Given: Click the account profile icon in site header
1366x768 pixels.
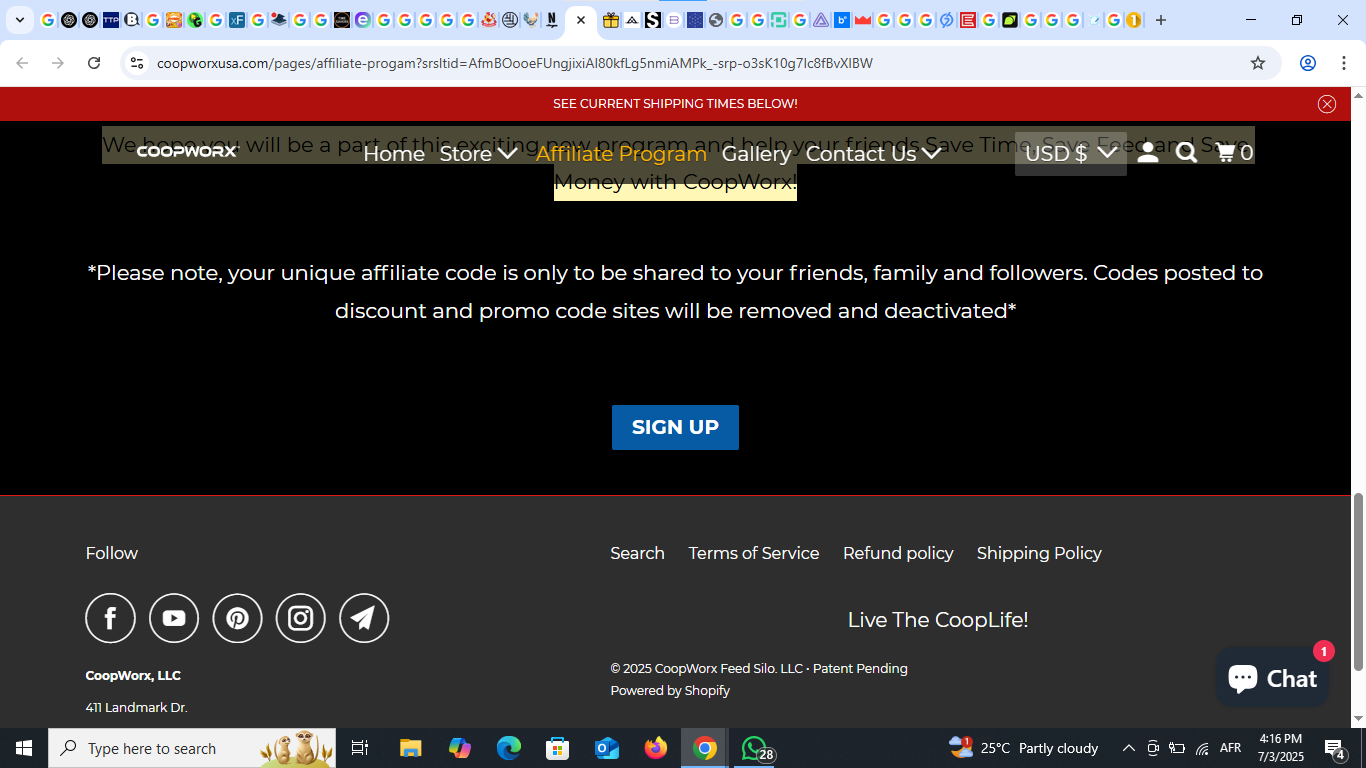Looking at the screenshot, I should click(1148, 153).
